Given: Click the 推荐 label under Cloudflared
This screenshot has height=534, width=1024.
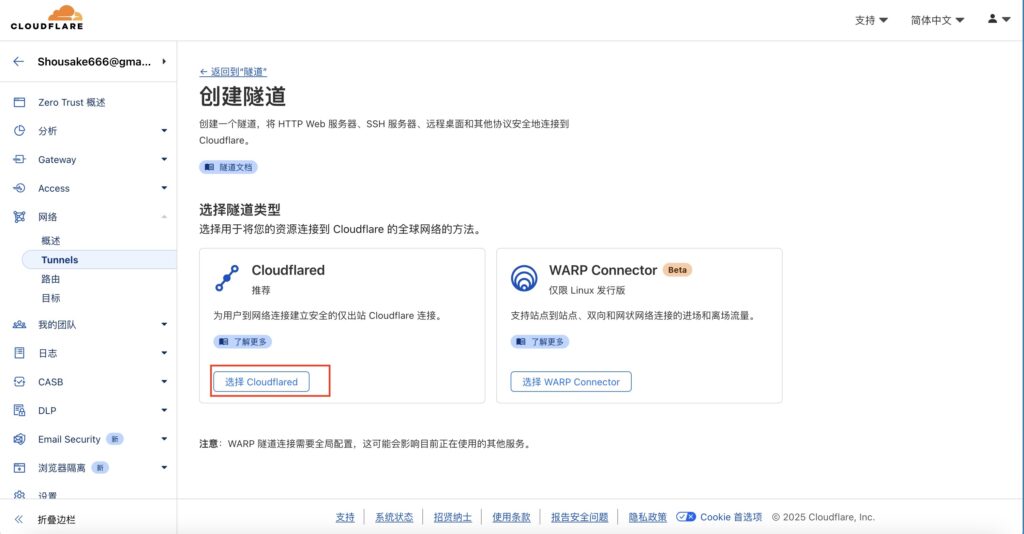Looking at the screenshot, I should 261,291.
